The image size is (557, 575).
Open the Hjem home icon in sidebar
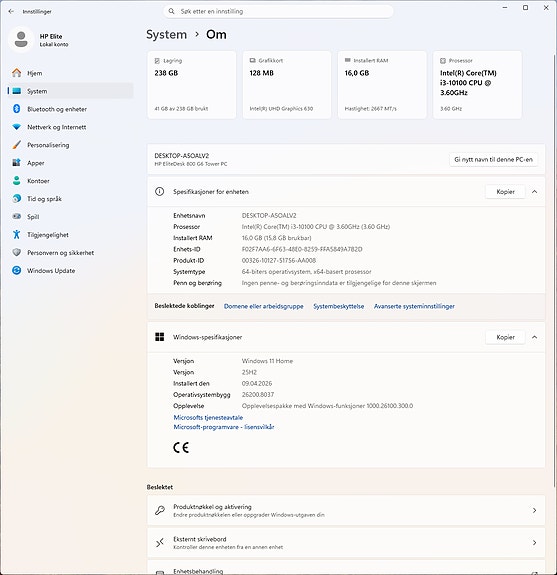[x=17, y=73]
